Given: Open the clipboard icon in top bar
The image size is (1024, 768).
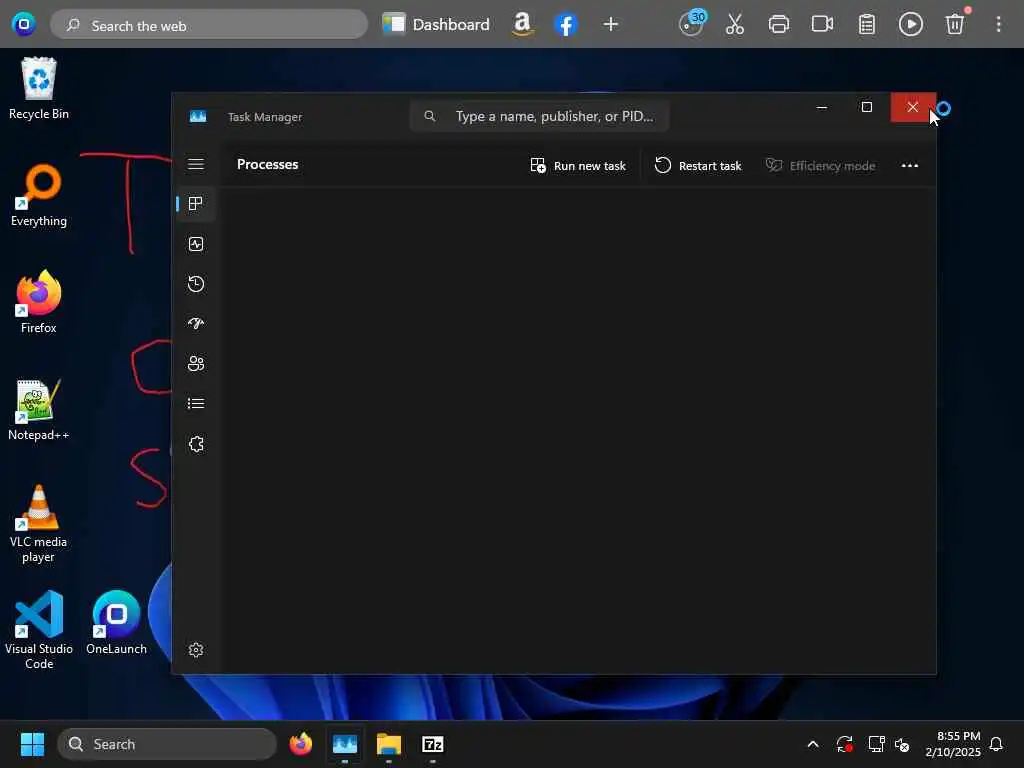Looking at the screenshot, I should pos(867,25).
